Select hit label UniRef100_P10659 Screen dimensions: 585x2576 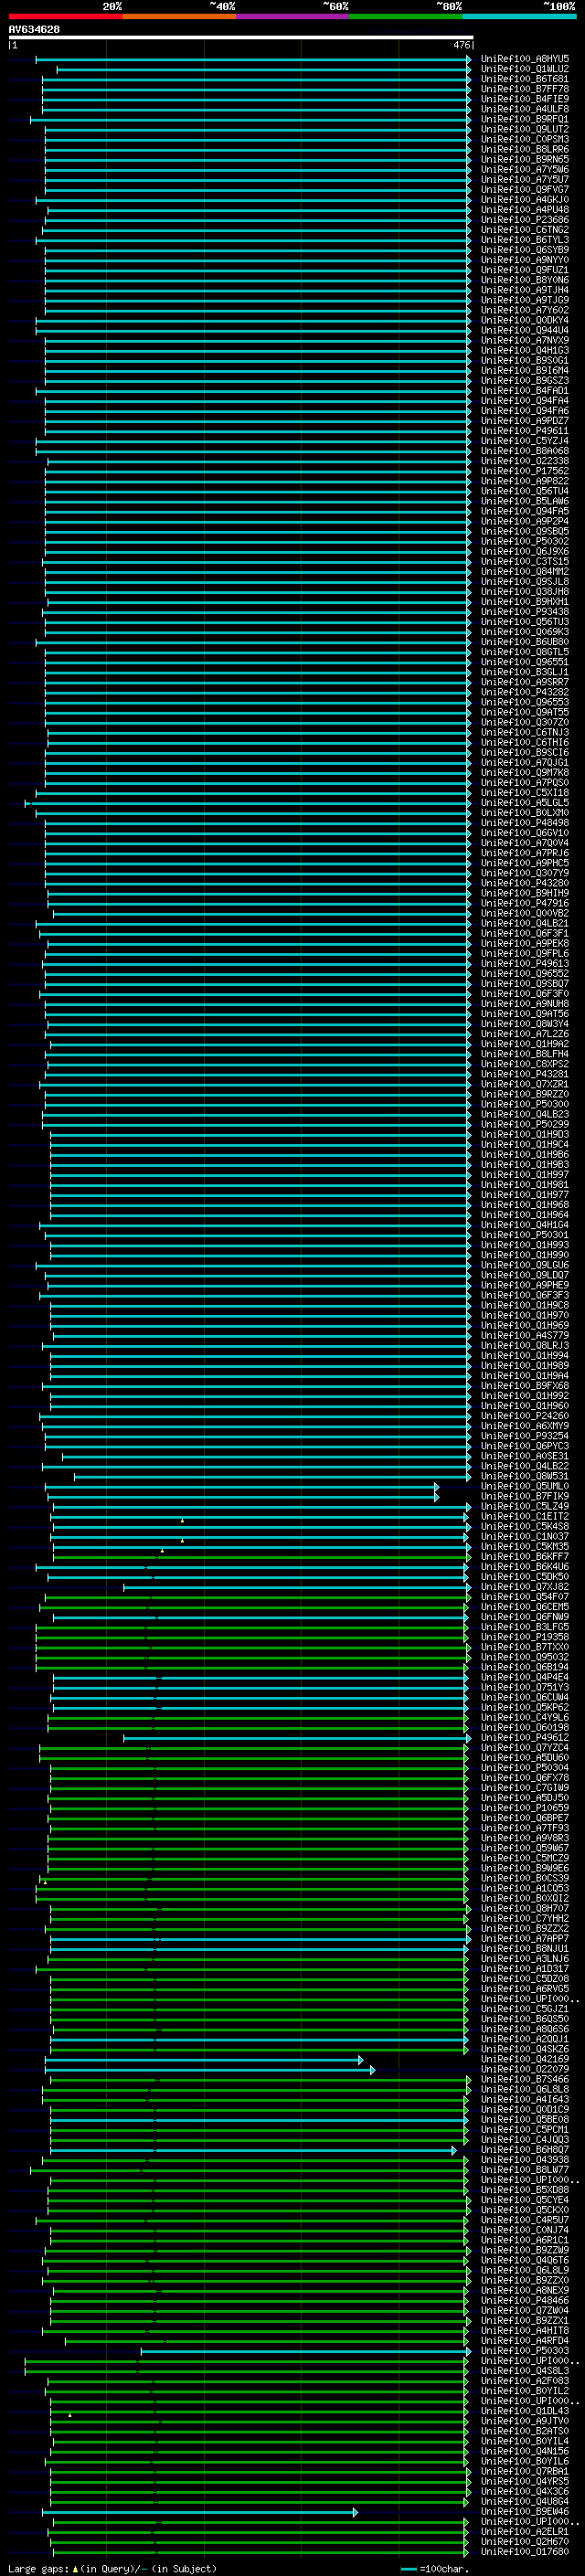pos(525,1808)
